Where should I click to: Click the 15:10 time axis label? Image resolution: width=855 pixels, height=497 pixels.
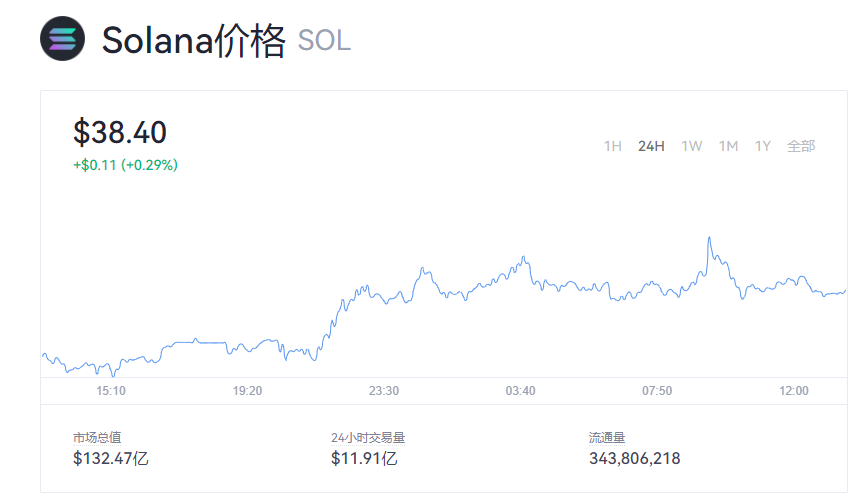coord(110,390)
